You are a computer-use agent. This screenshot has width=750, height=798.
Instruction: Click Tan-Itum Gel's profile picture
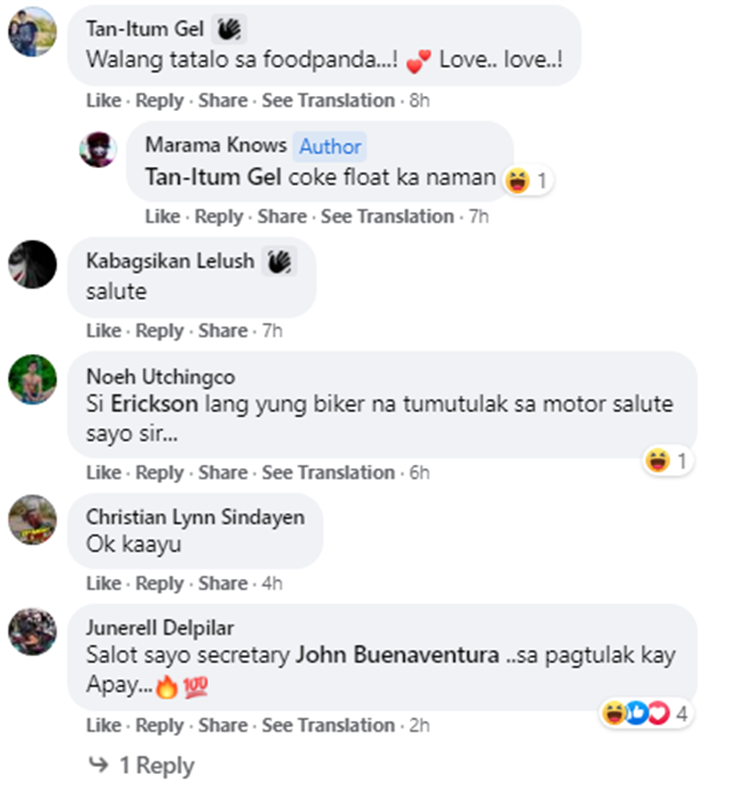click(x=31, y=31)
